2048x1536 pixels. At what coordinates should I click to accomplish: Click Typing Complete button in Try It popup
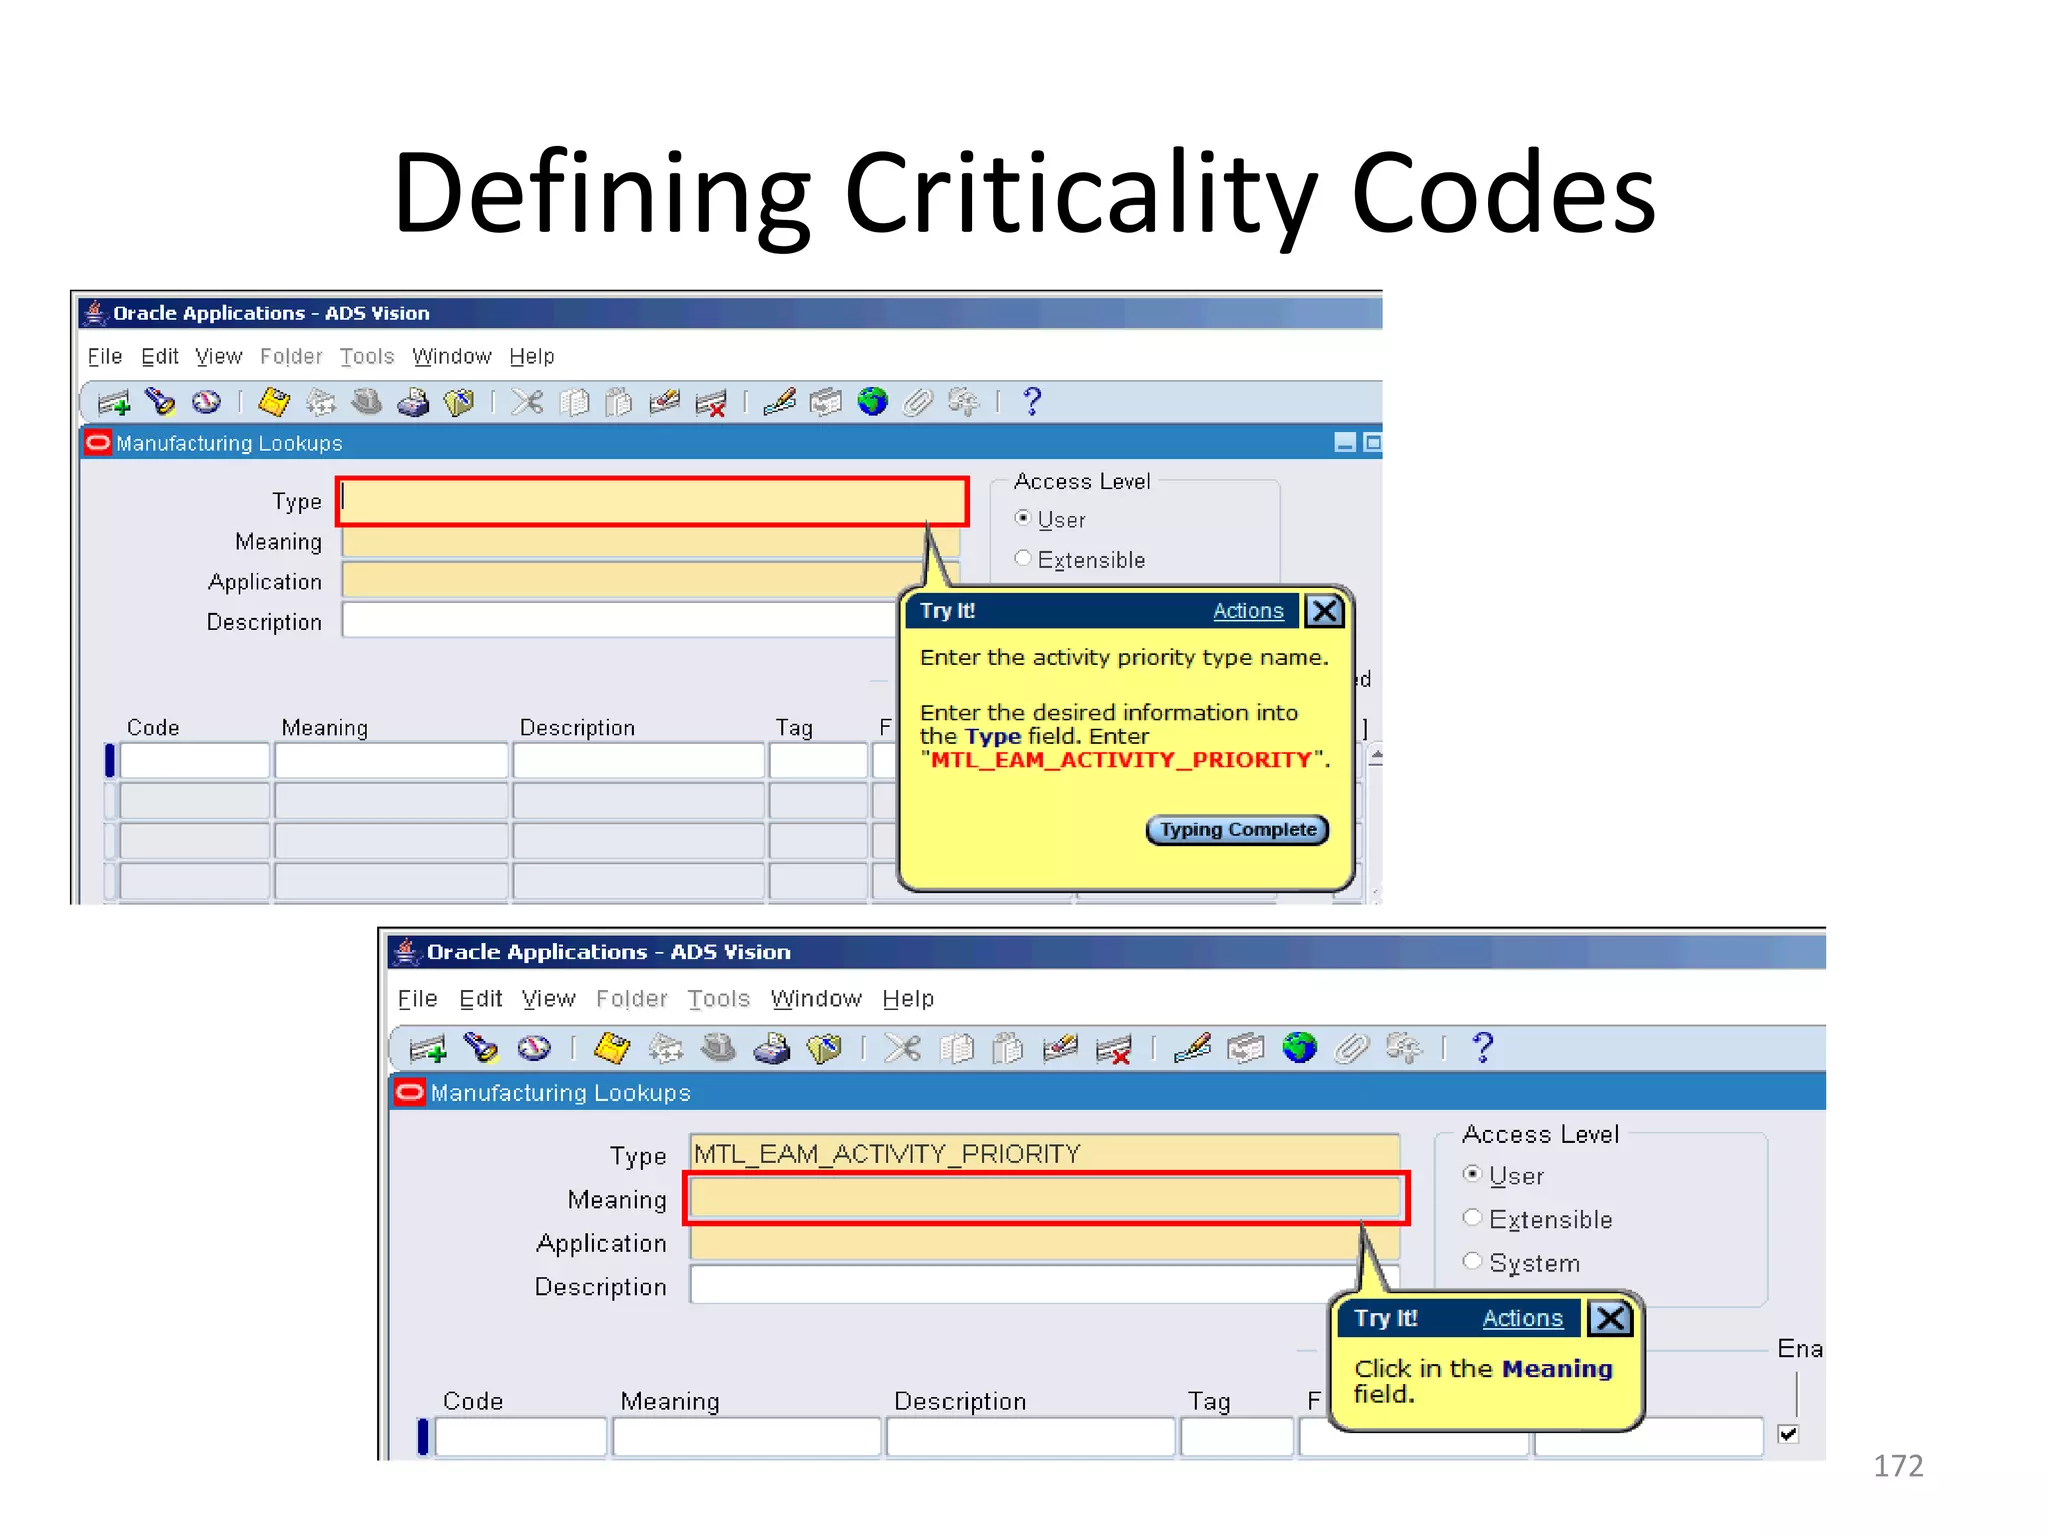1238,830
